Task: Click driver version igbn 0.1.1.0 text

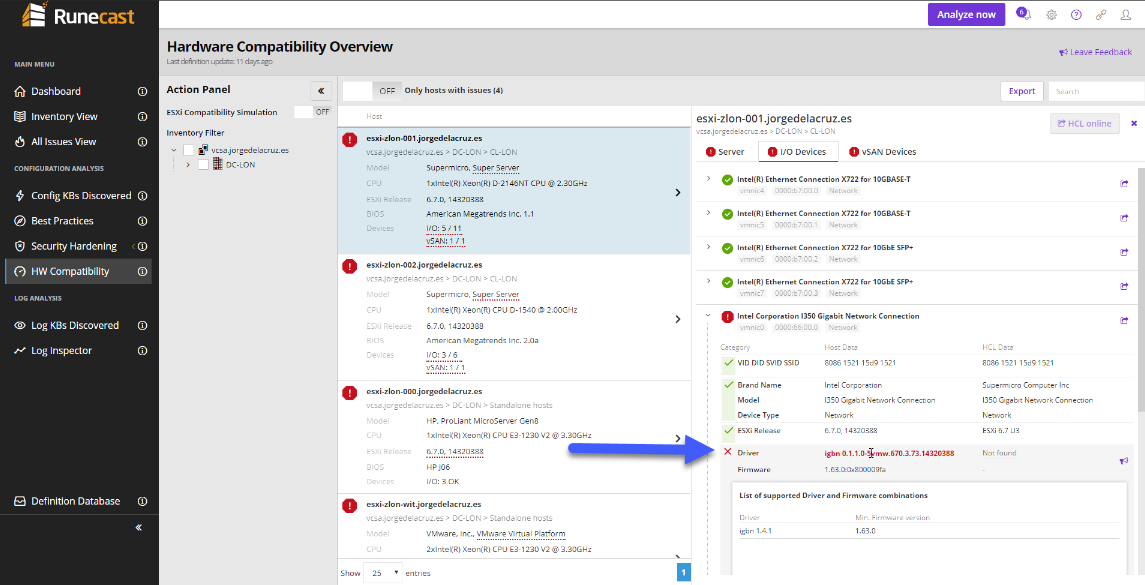Action: coord(889,454)
